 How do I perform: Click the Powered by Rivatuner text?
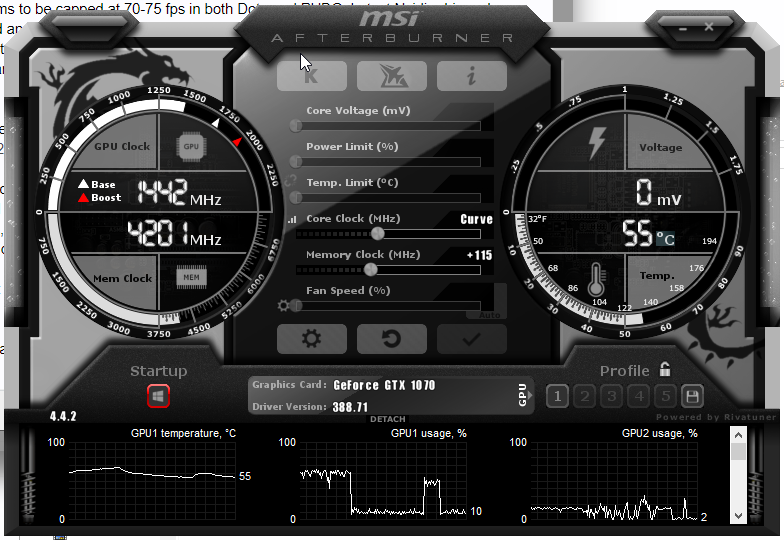[716, 417]
